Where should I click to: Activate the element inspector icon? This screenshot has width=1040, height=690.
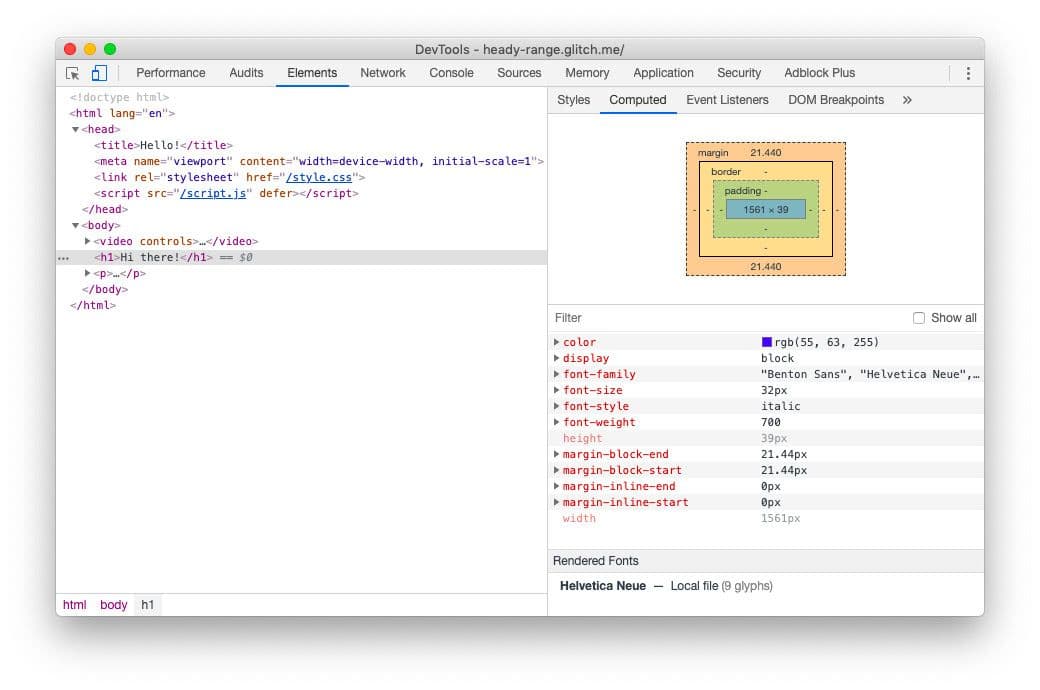pyautogui.click(x=72, y=73)
